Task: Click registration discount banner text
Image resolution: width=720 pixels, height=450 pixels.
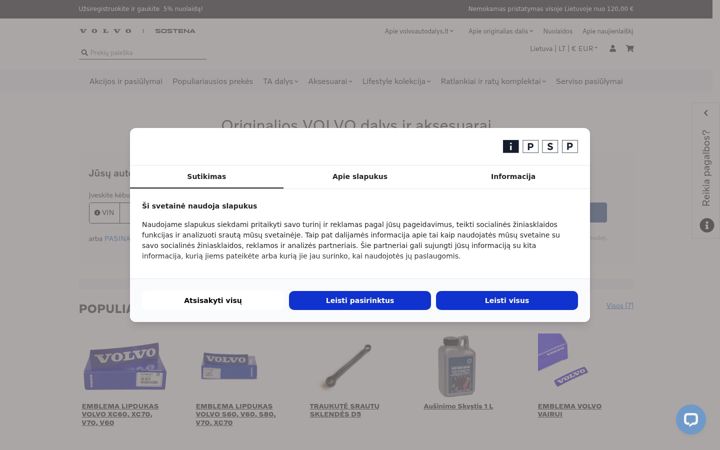Action: [x=141, y=9]
